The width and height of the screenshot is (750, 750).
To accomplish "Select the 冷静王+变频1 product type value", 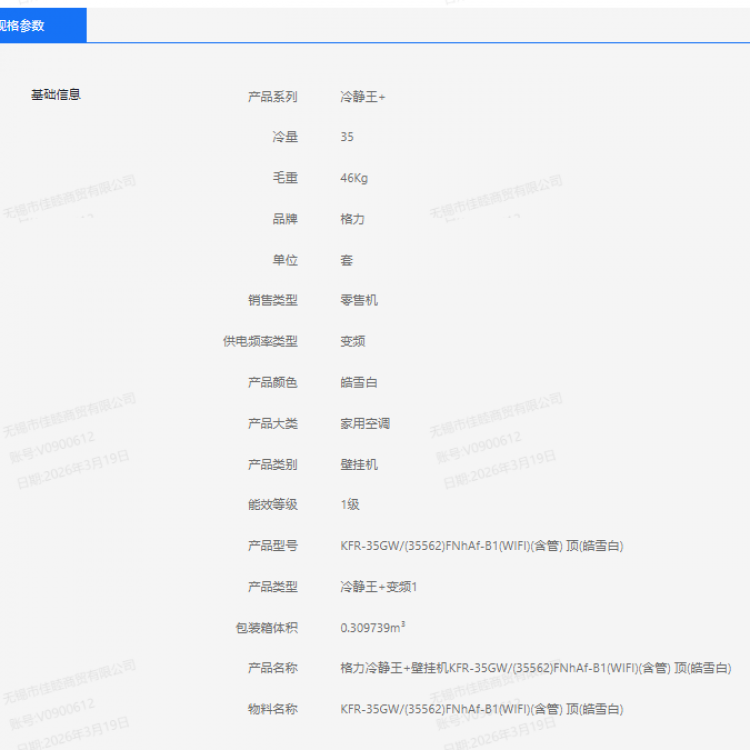I will [378, 587].
